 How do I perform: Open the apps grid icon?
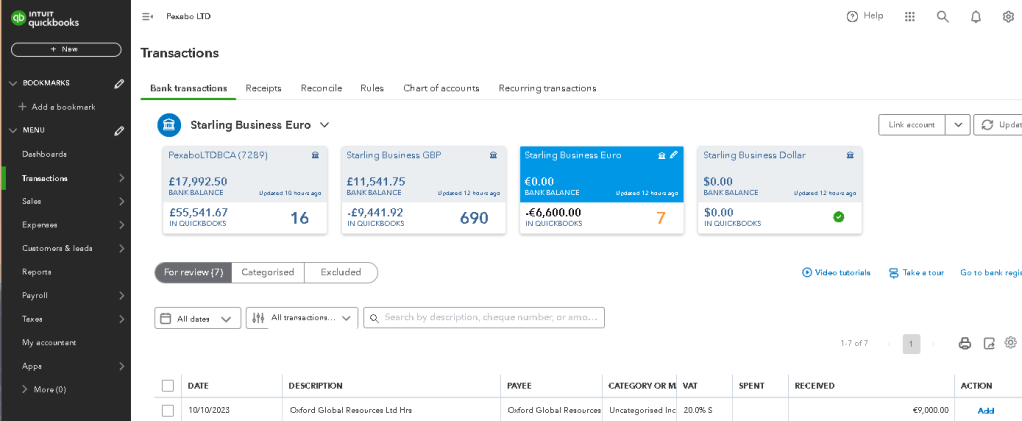click(910, 17)
